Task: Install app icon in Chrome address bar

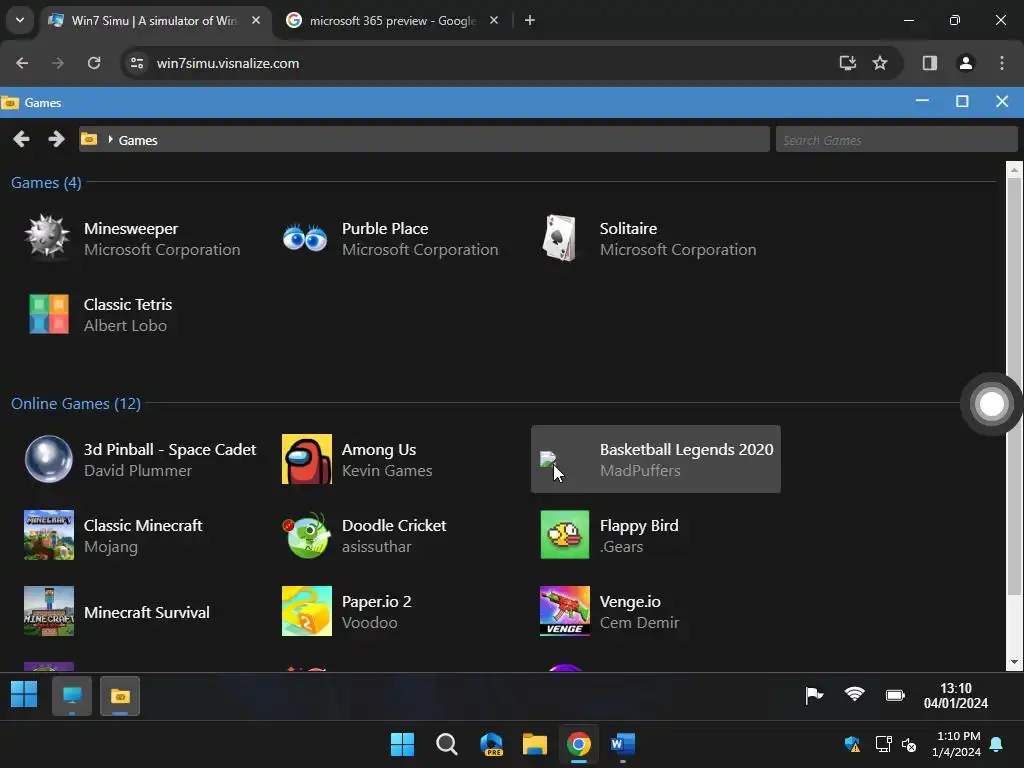Action: [x=848, y=63]
